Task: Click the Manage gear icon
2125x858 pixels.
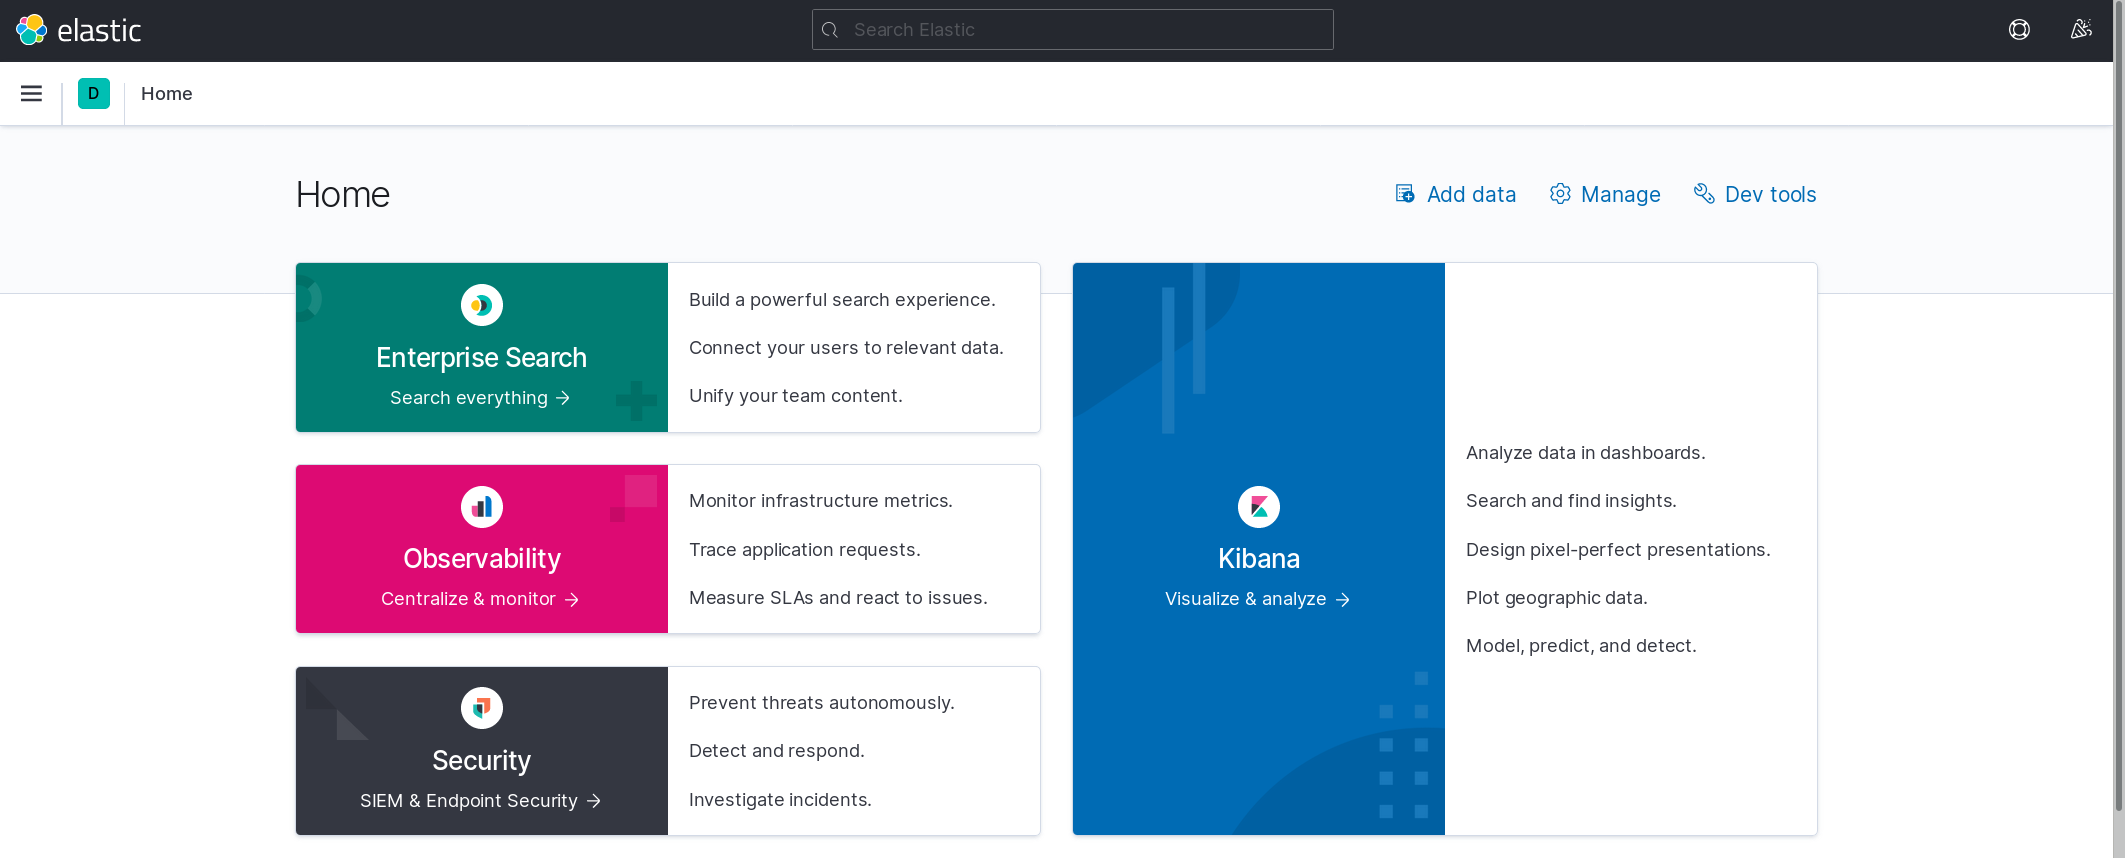Action: 1560,194
